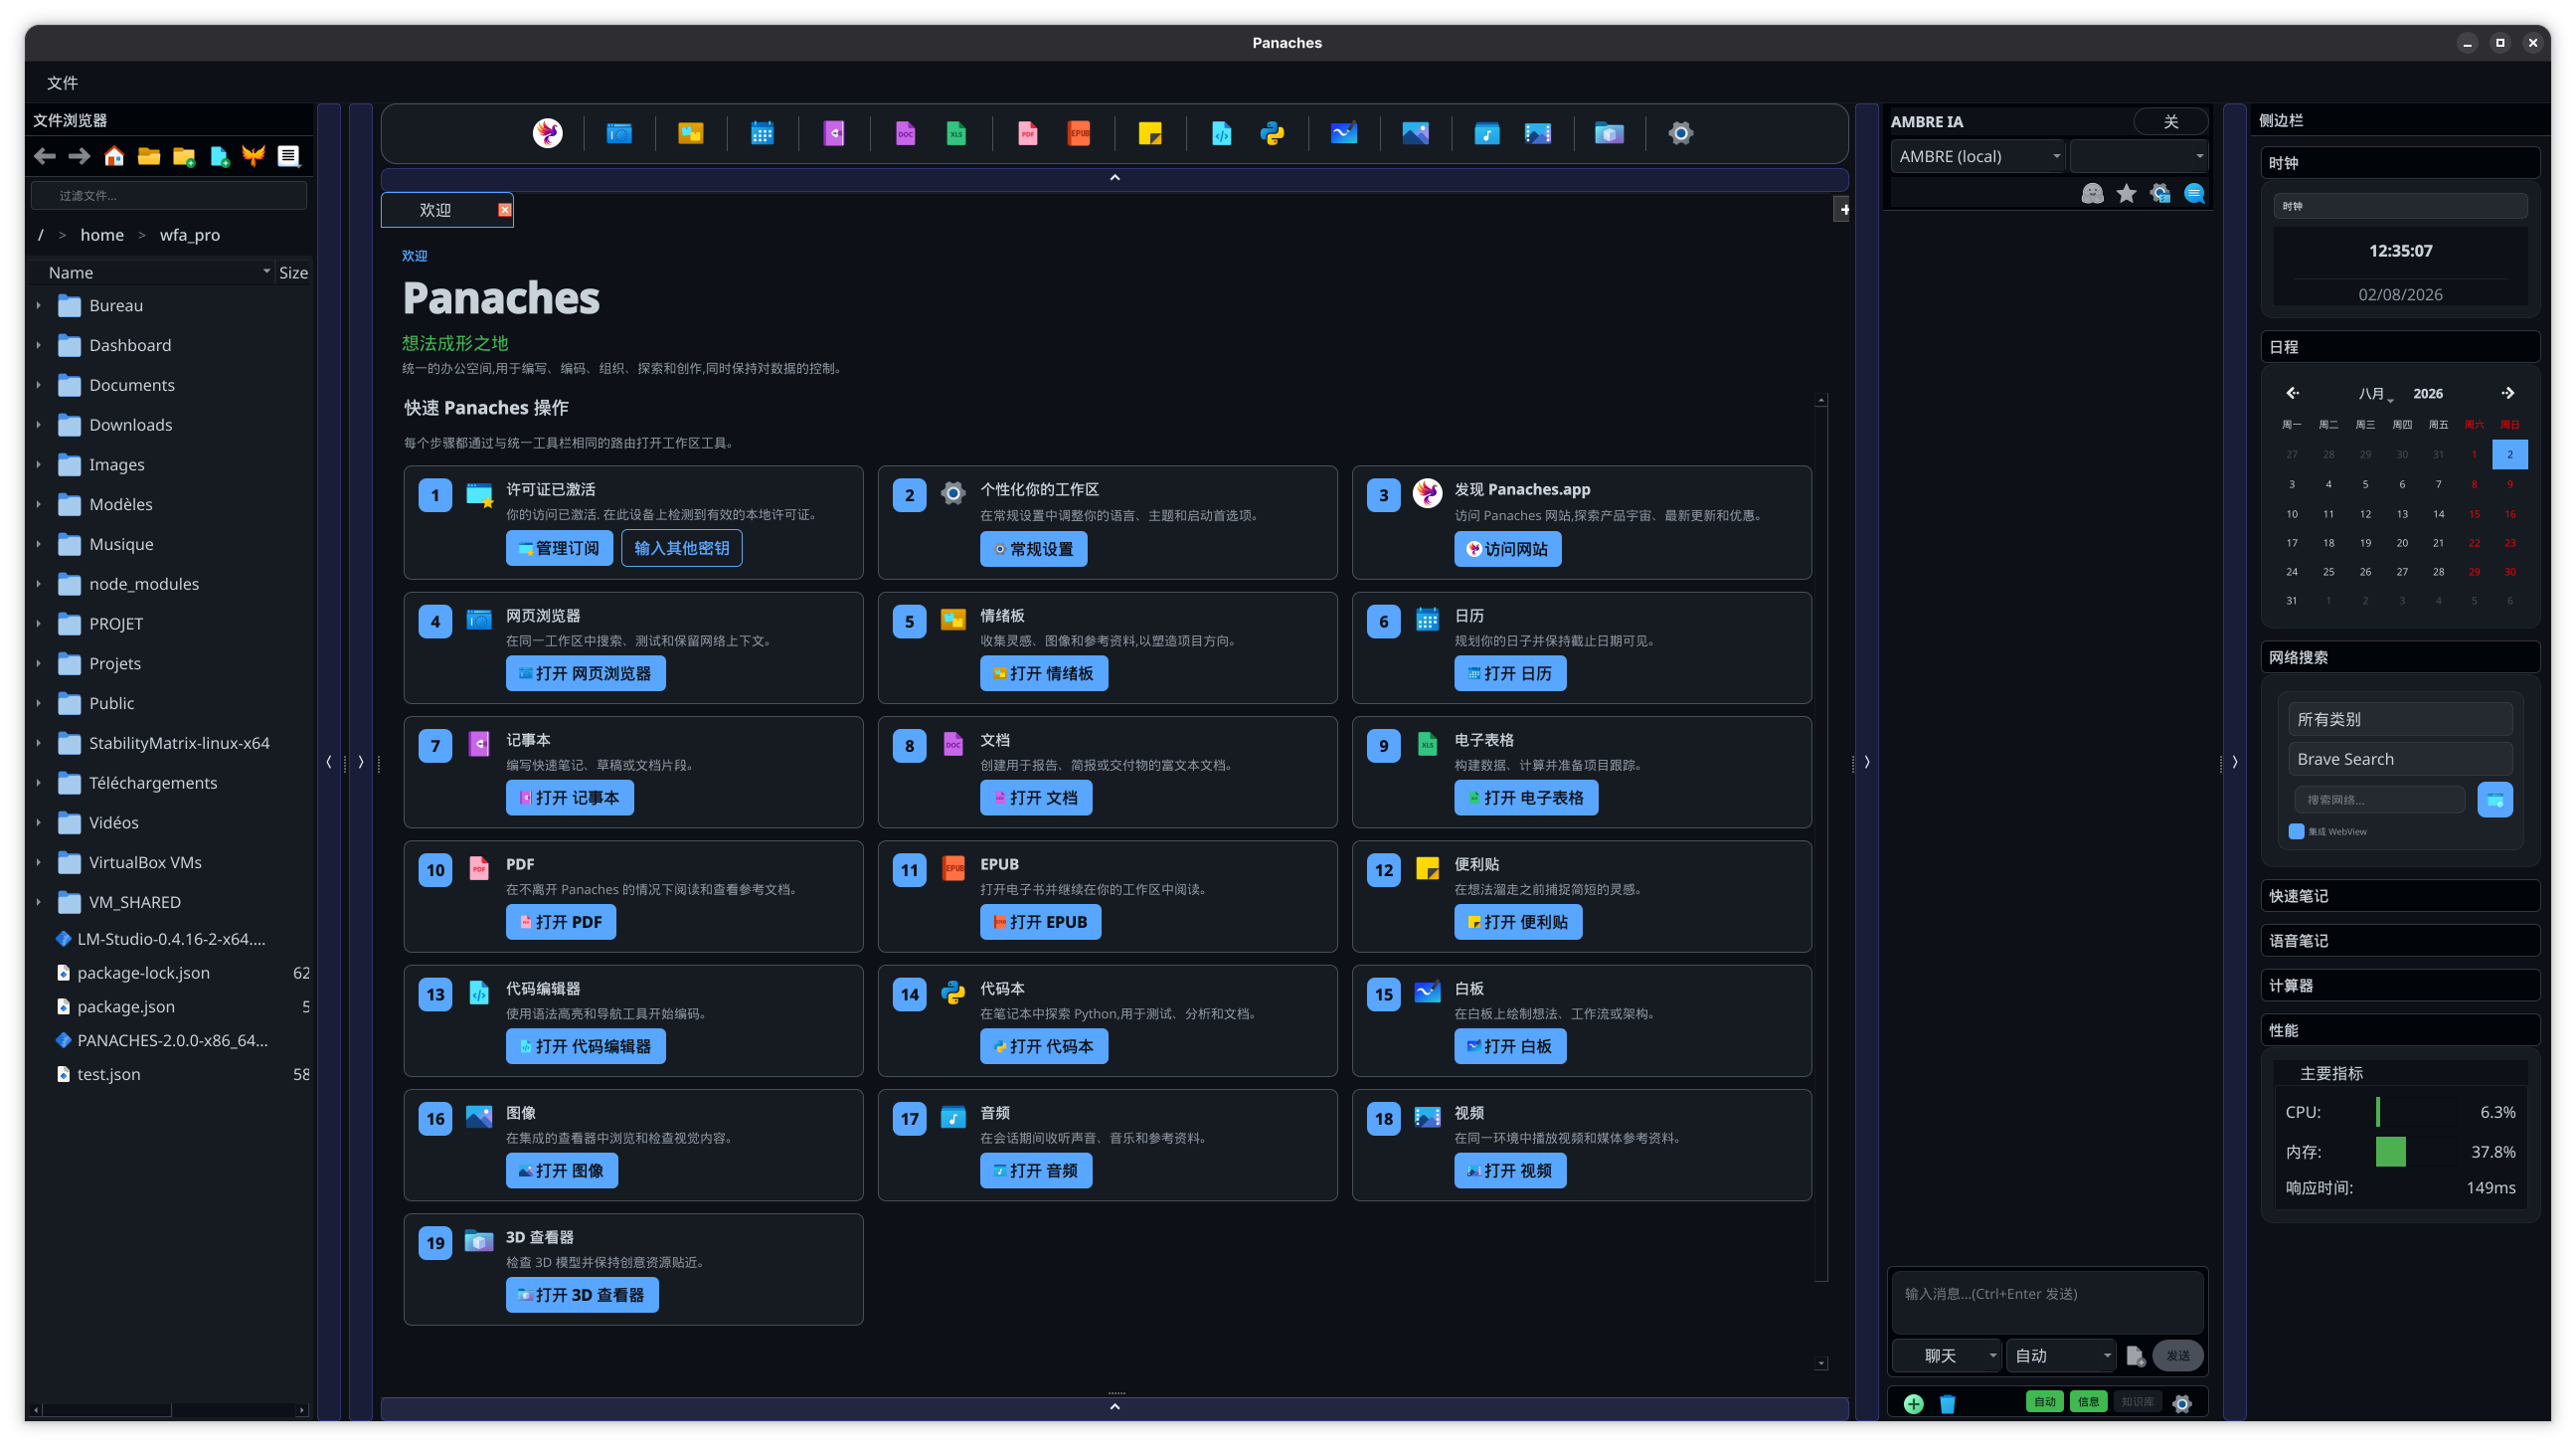Screen dimensions: 2576x1446
Task: Click the Panaches bird logo in the toolbar
Action: pyautogui.click(x=547, y=133)
